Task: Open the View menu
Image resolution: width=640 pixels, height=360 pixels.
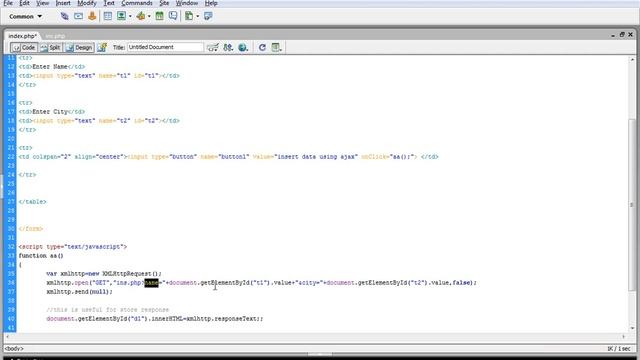Action: coord(42,3)
